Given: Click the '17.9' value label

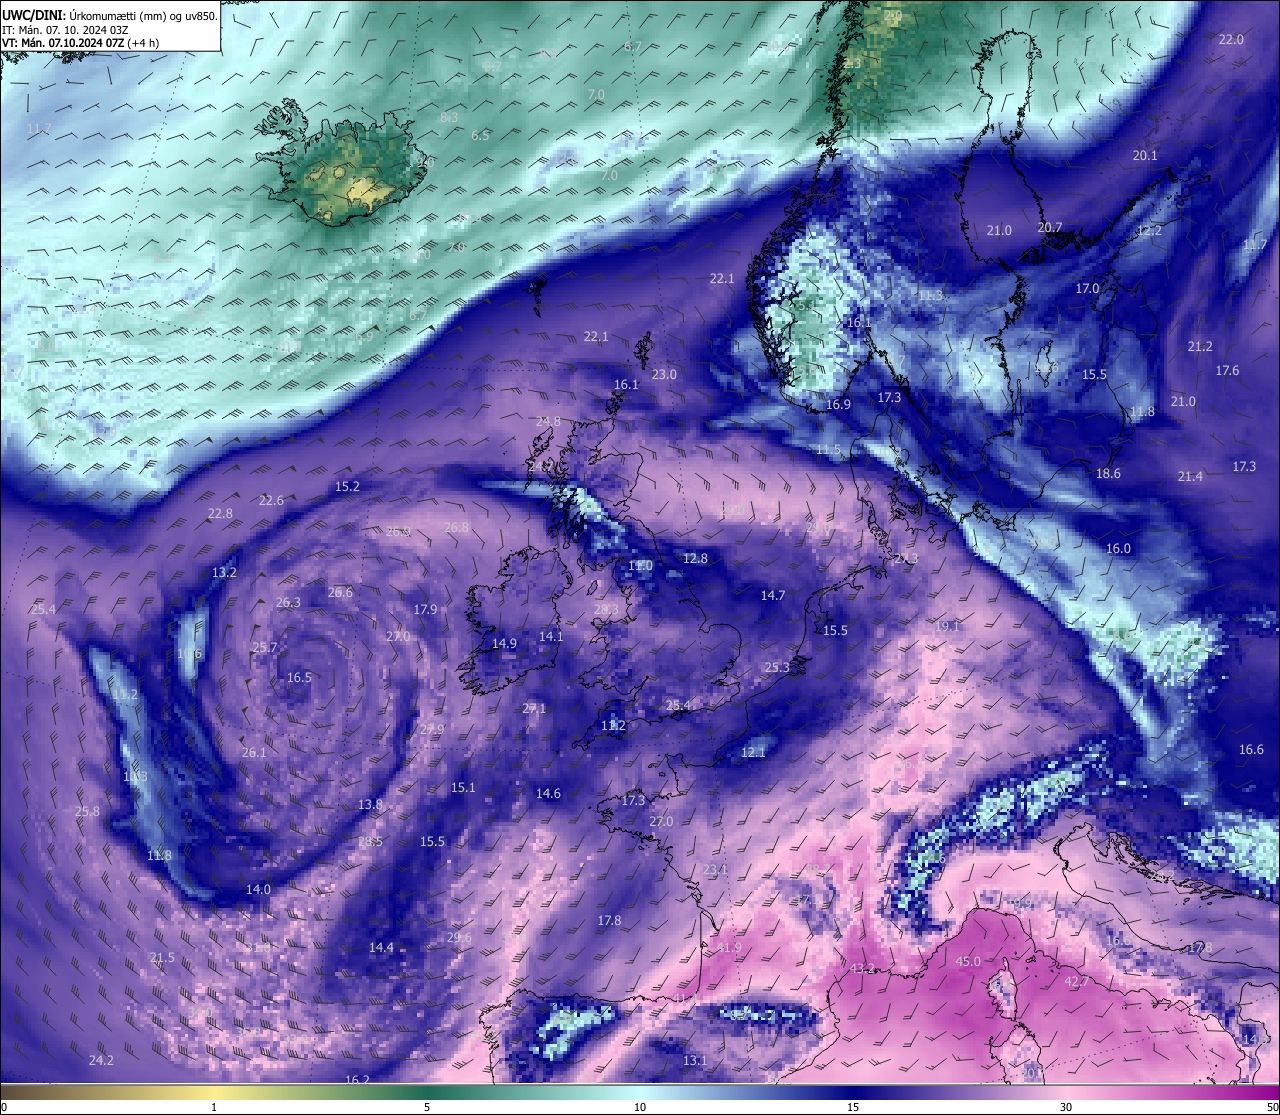Looking at the screenshot, I should click(425, 609).
